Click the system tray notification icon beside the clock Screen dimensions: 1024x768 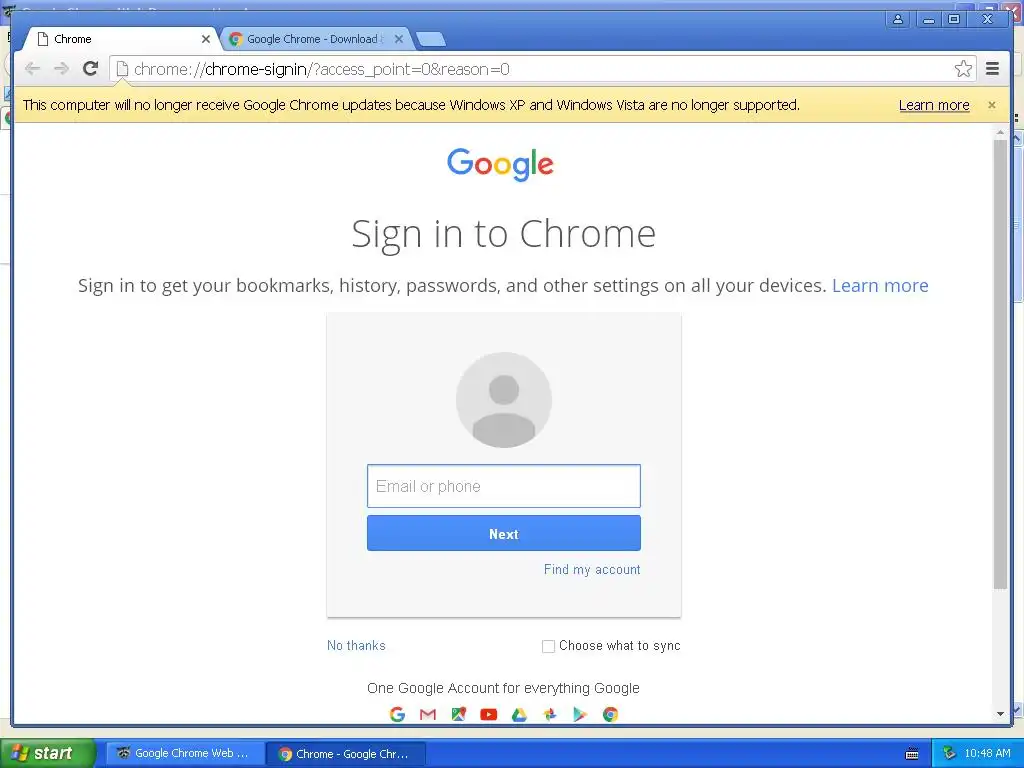[x=949, y=753]
